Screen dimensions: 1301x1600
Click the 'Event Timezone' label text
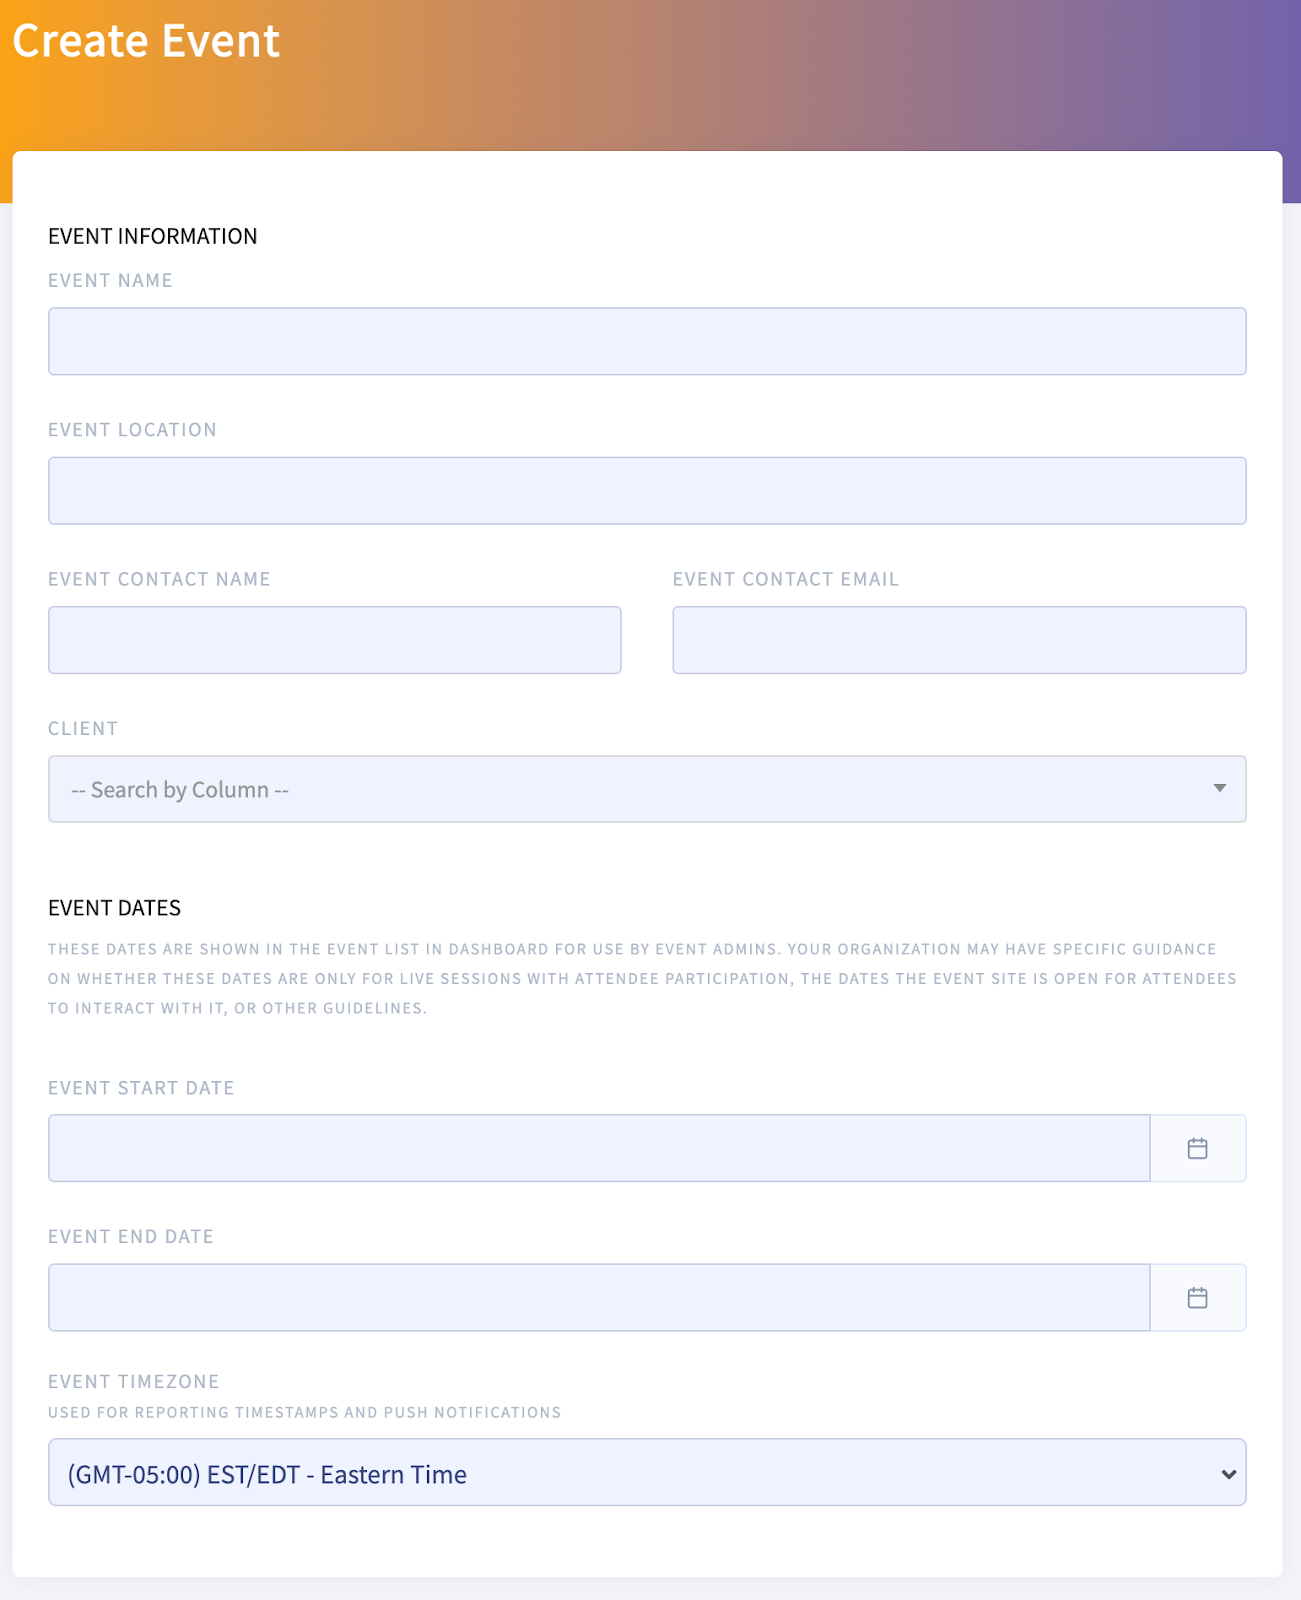coord(134,1382)
